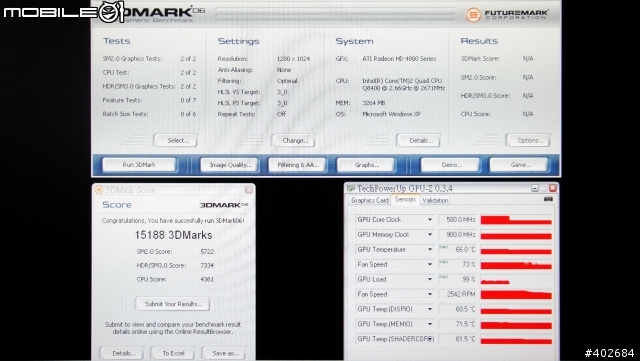Click the SM2.0 Score 5722 value

point(207,252)
